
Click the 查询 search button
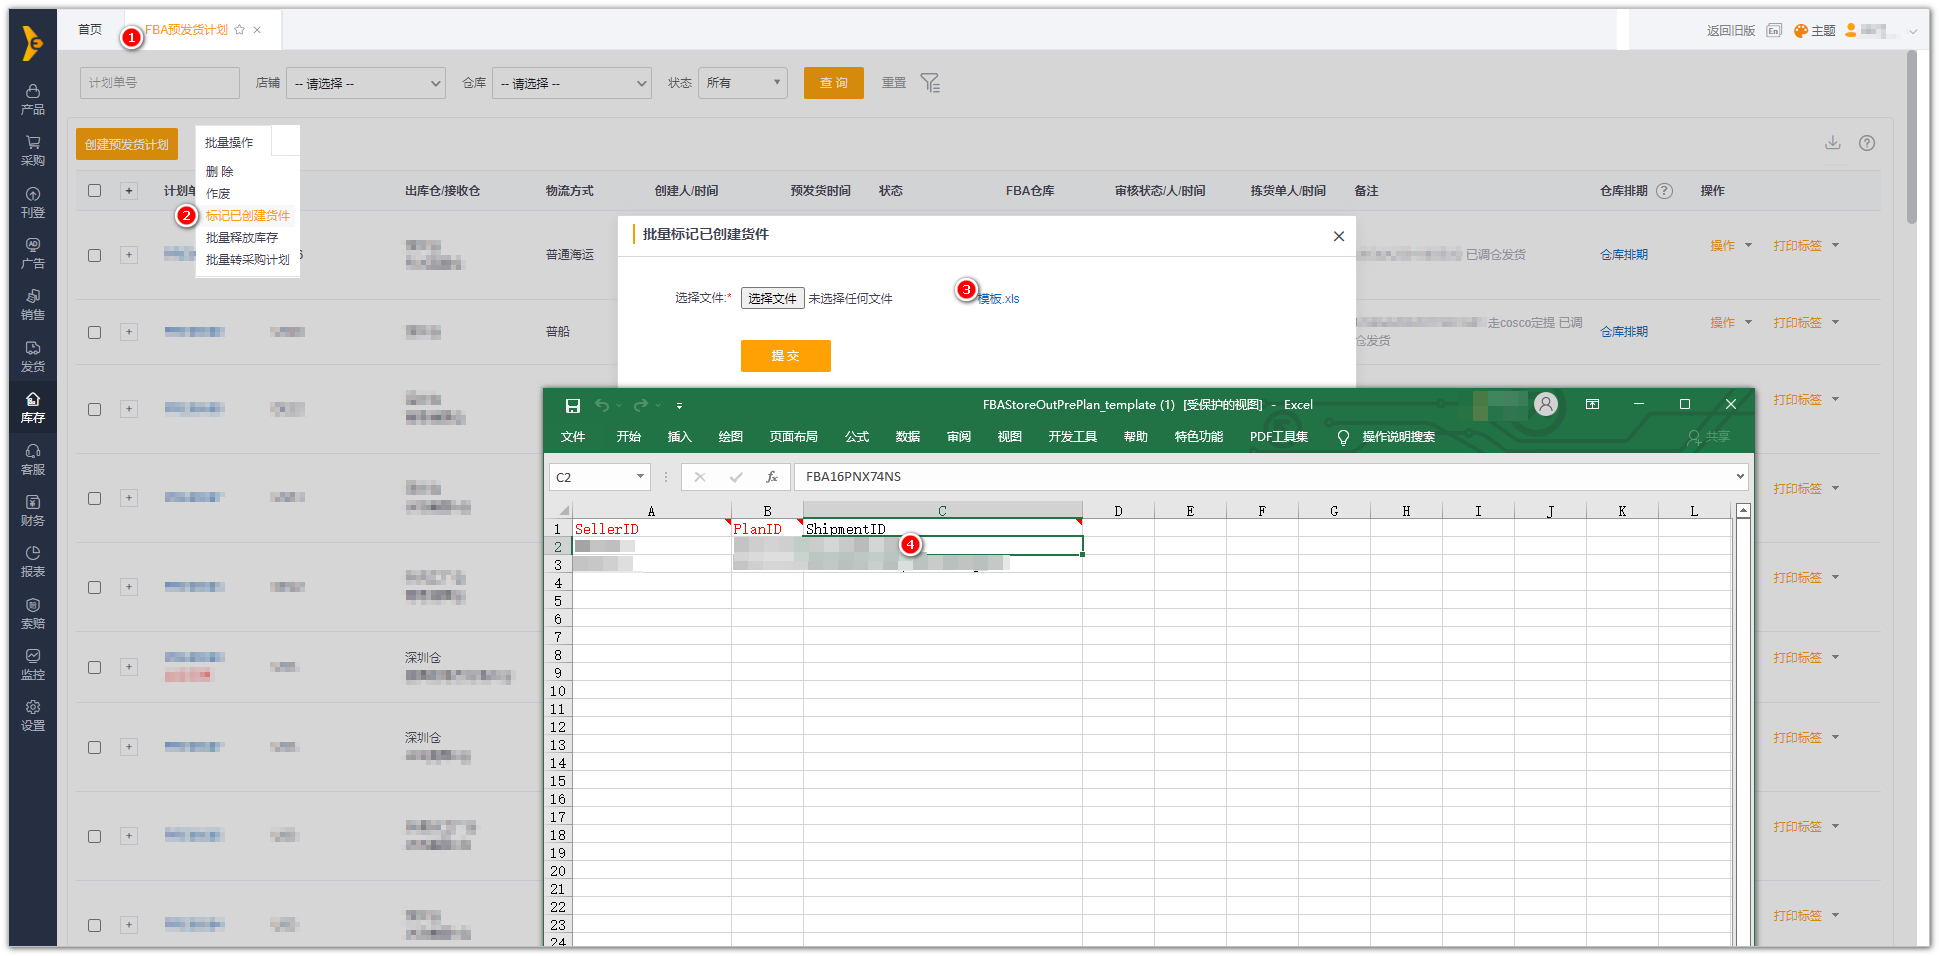[834, 83]
